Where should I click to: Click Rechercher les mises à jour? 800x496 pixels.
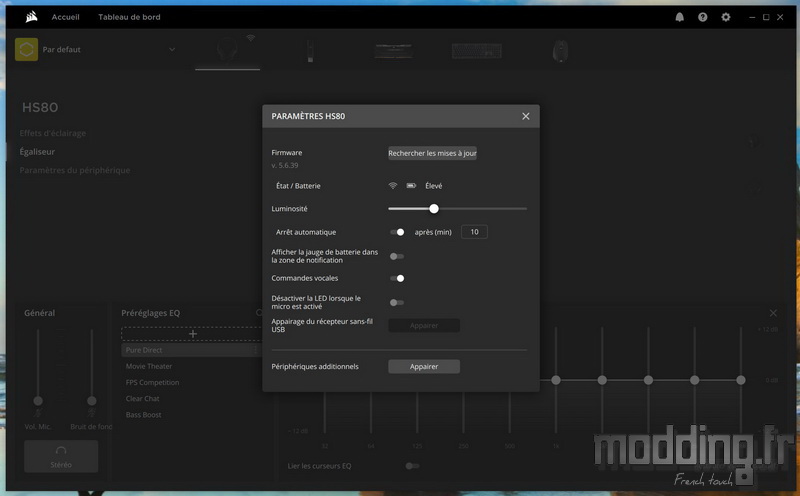tap(432, 153)
